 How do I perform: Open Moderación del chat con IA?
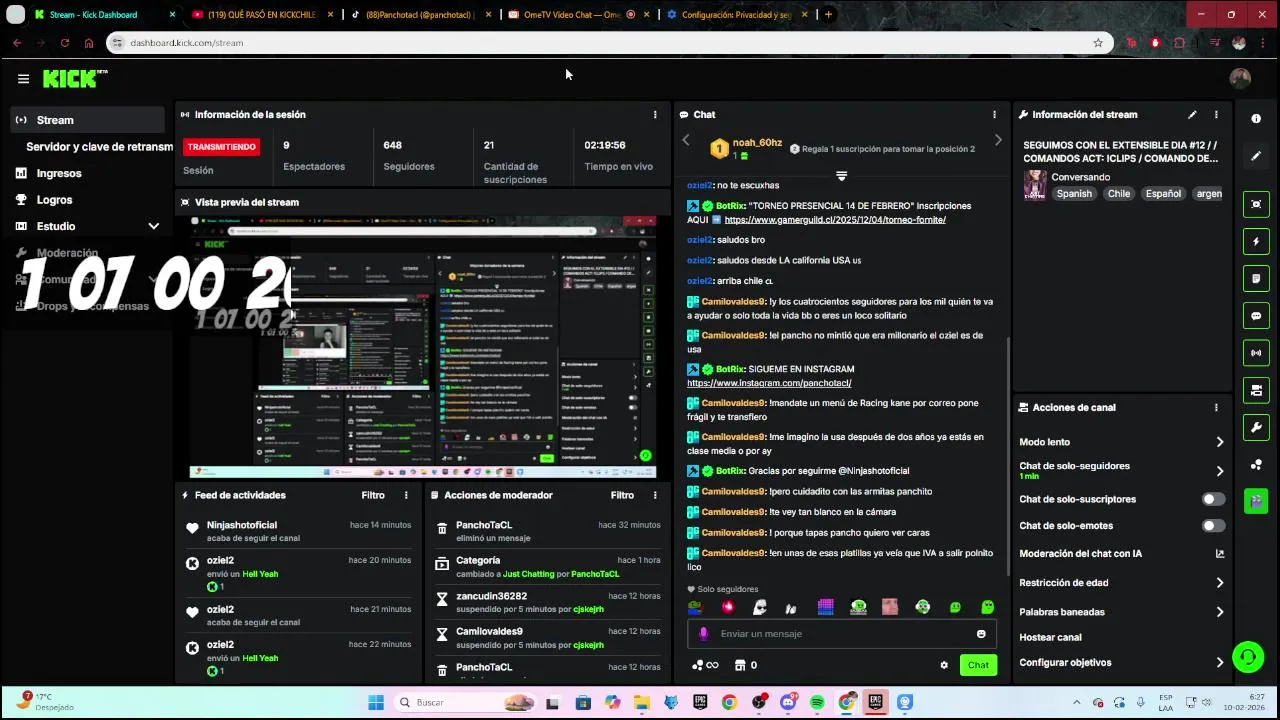pos(1121,553)
